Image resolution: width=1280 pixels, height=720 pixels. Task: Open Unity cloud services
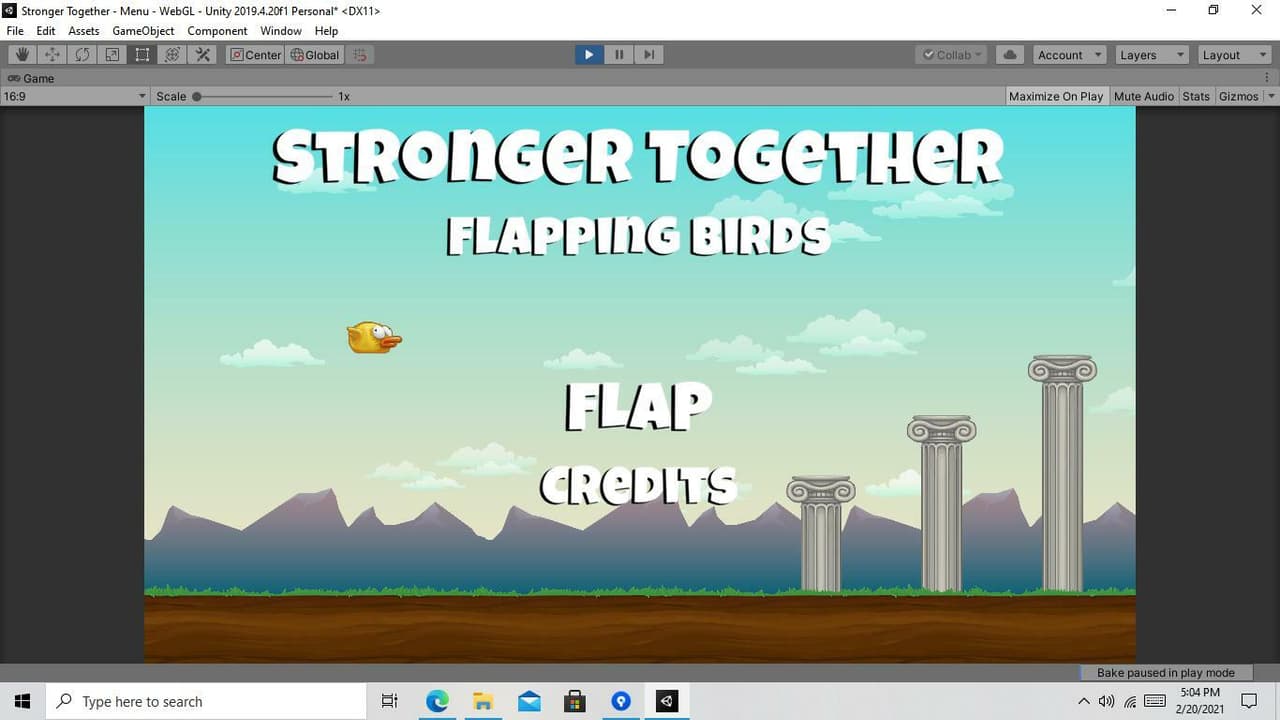coord(1010,55)
